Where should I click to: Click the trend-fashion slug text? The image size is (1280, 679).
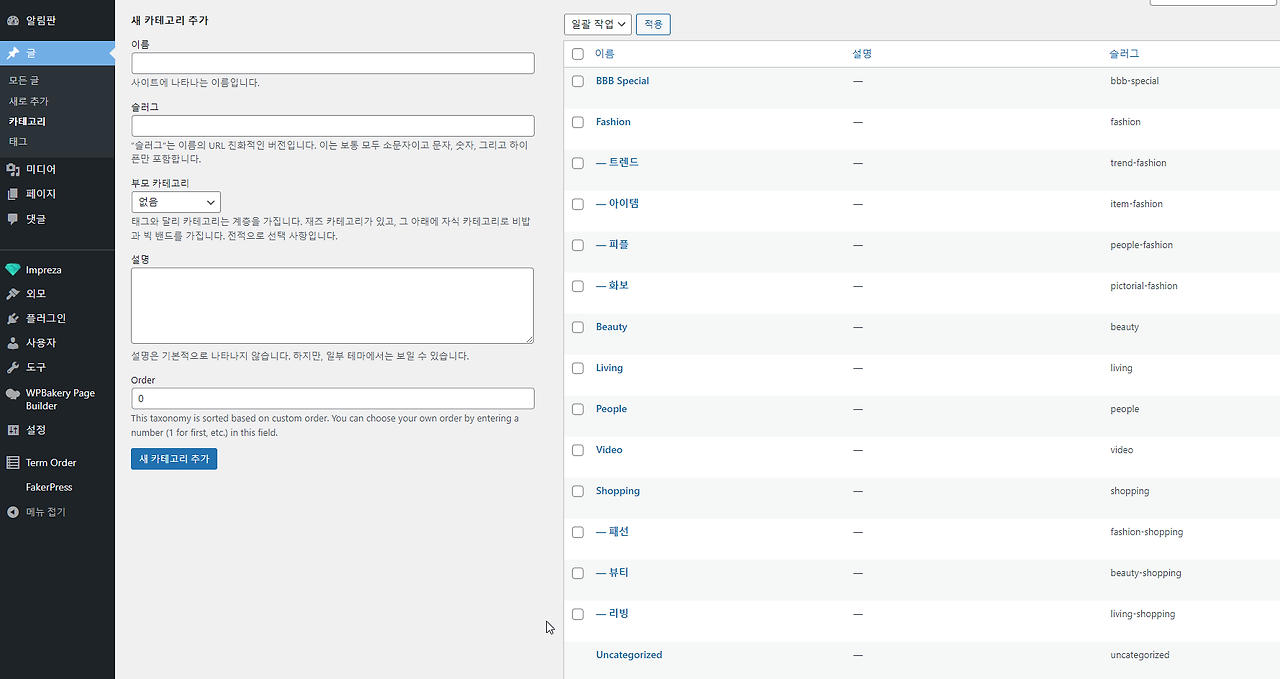[1138, 163]
